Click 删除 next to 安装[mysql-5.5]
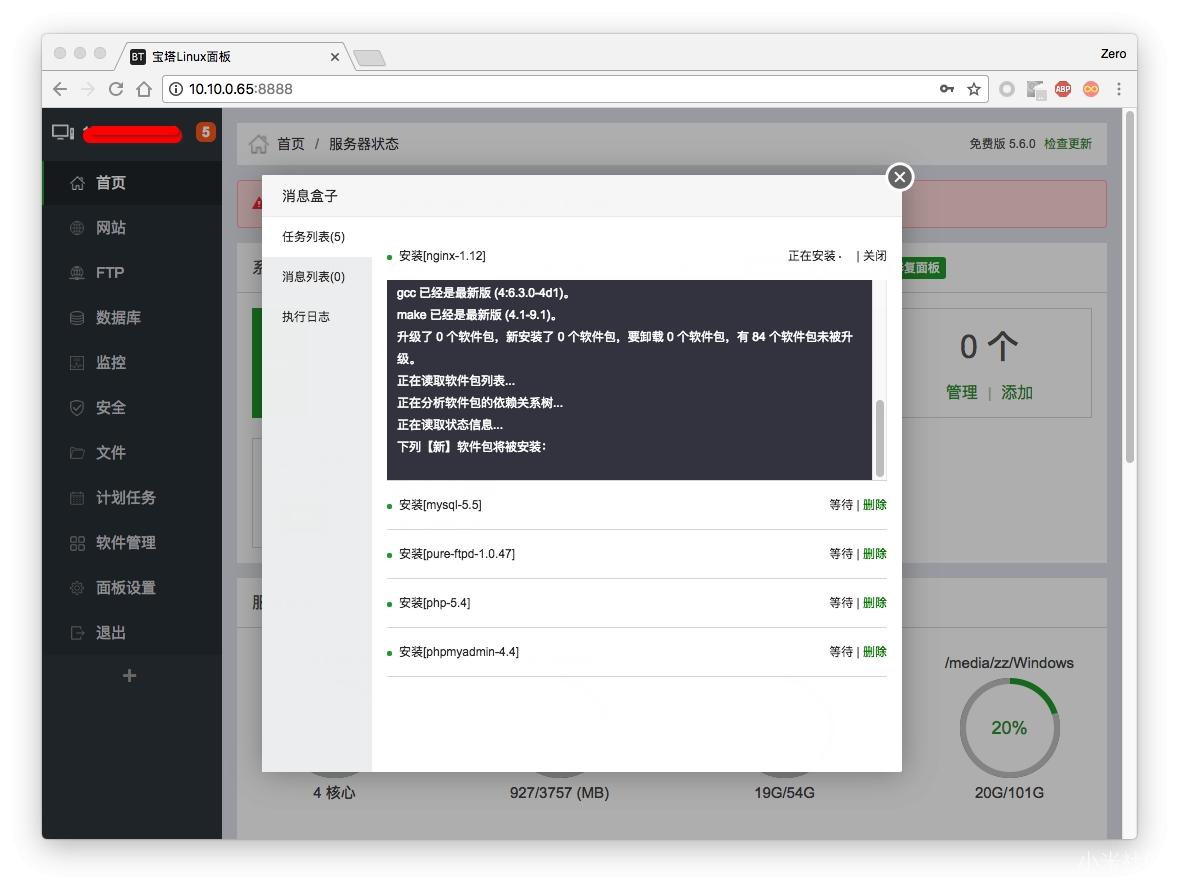The image size is (1179, 889). tap(872, 504)
